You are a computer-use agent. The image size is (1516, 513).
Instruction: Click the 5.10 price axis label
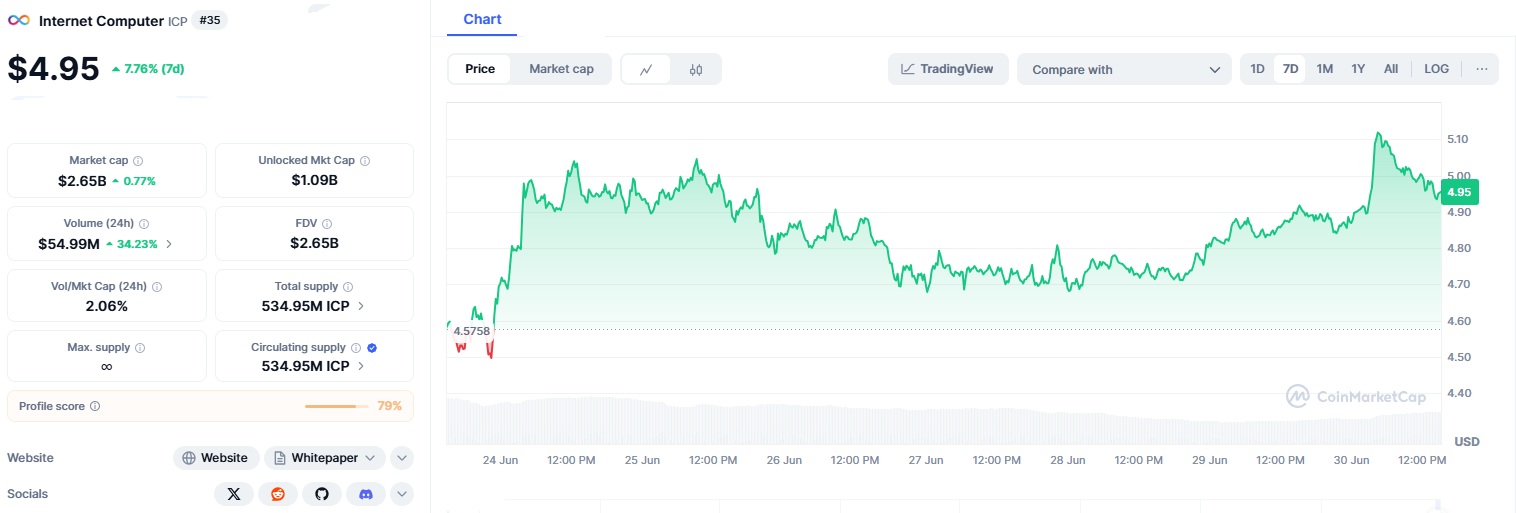coord(1457,139)
